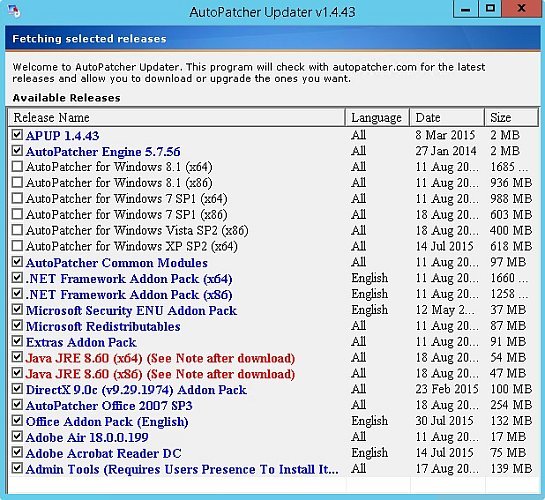Select Microsoft Security ENU Addon Pack name
Viewport: 545px width, 500px height.
click(x=131, y=310)
